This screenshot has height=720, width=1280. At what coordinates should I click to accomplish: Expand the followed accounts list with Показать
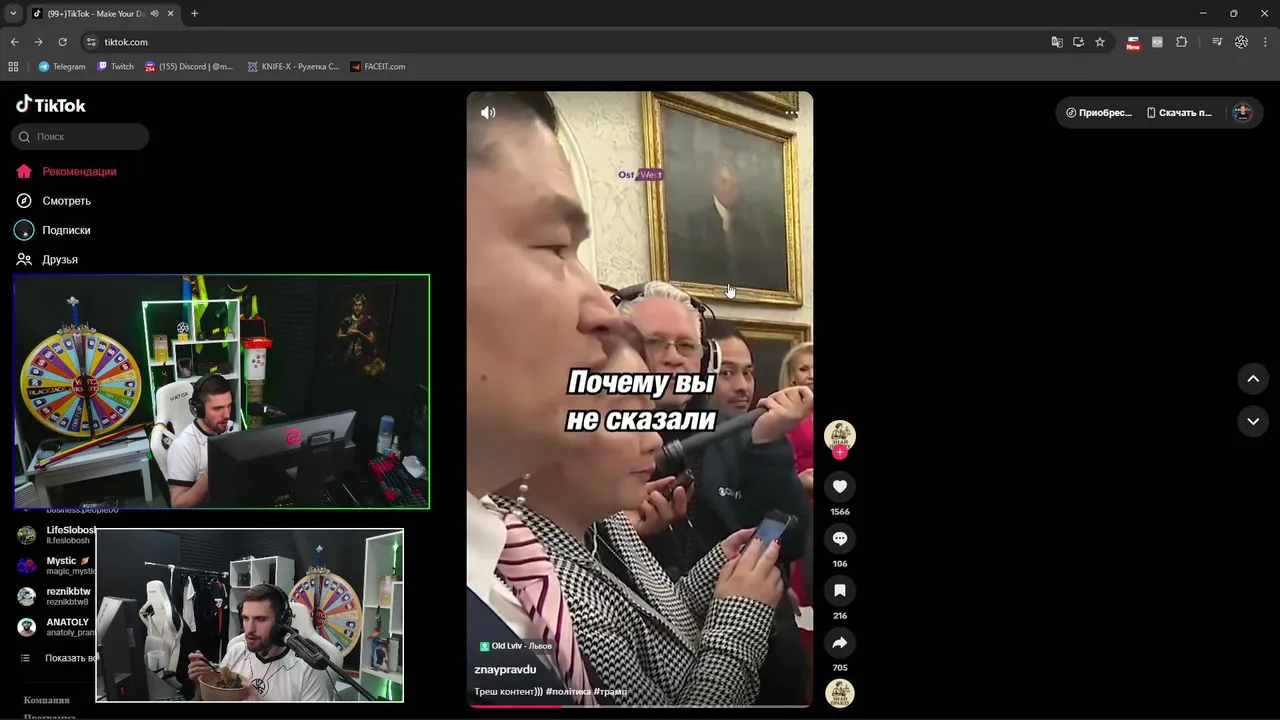pos(58,658)
